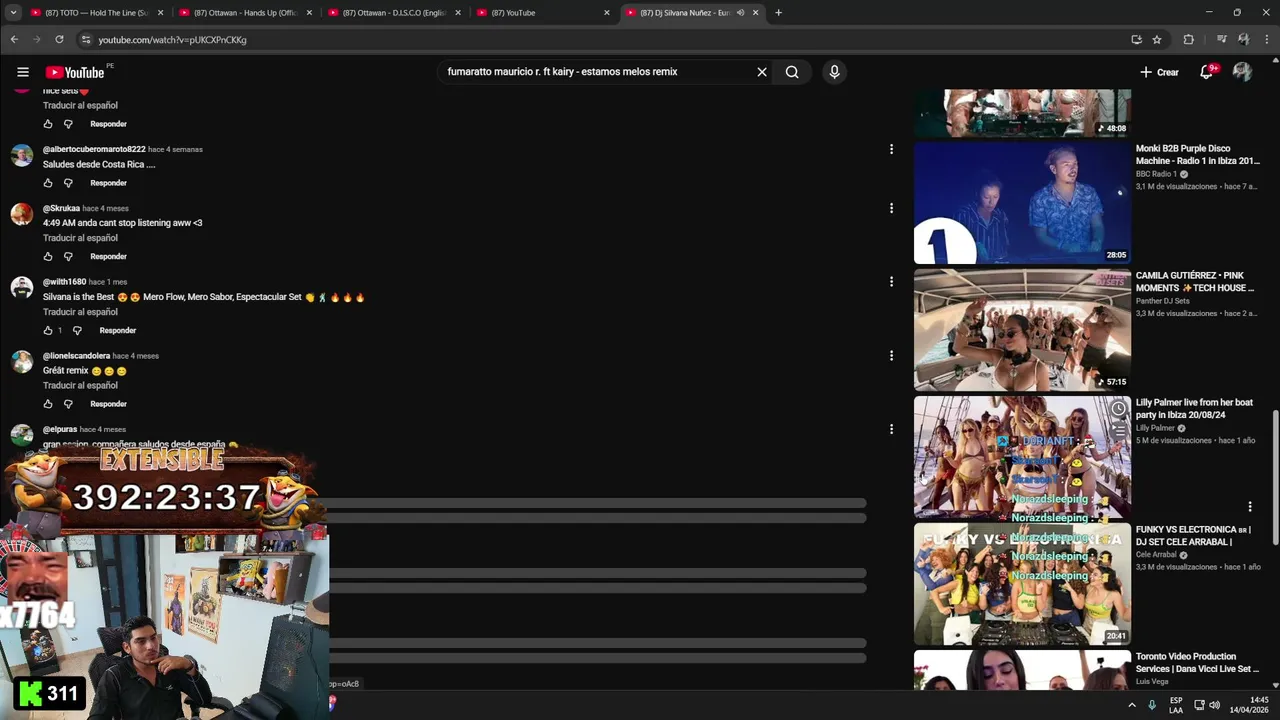Translate the @Skrukaa comment to Spanish
This screenshot has width=1280, height=720.
tap(80, 238)
